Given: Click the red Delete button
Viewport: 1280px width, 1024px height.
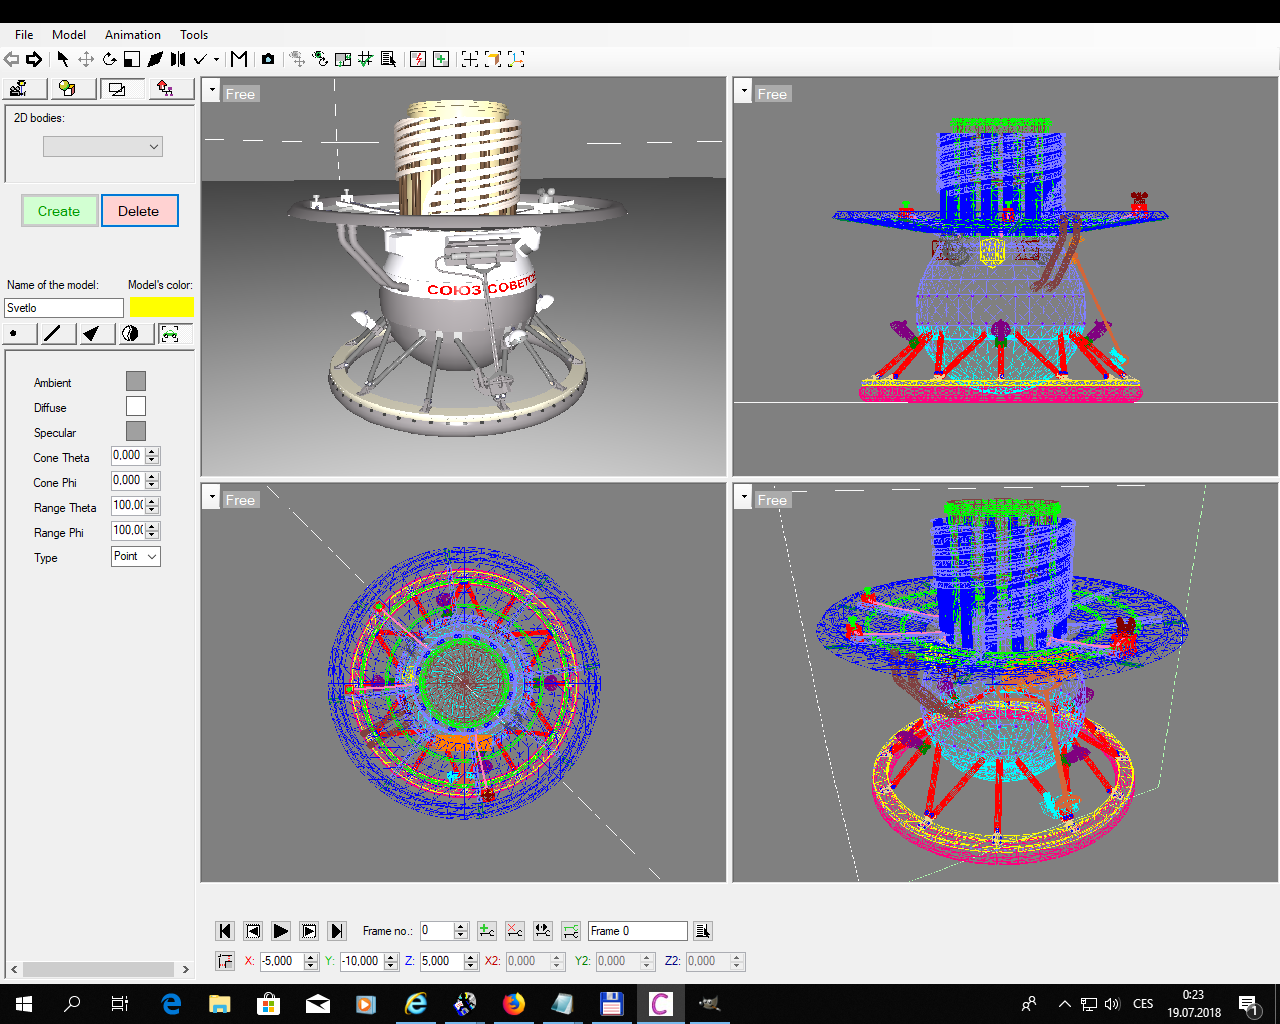Looking at the screenshot, I should coord(139,211).
